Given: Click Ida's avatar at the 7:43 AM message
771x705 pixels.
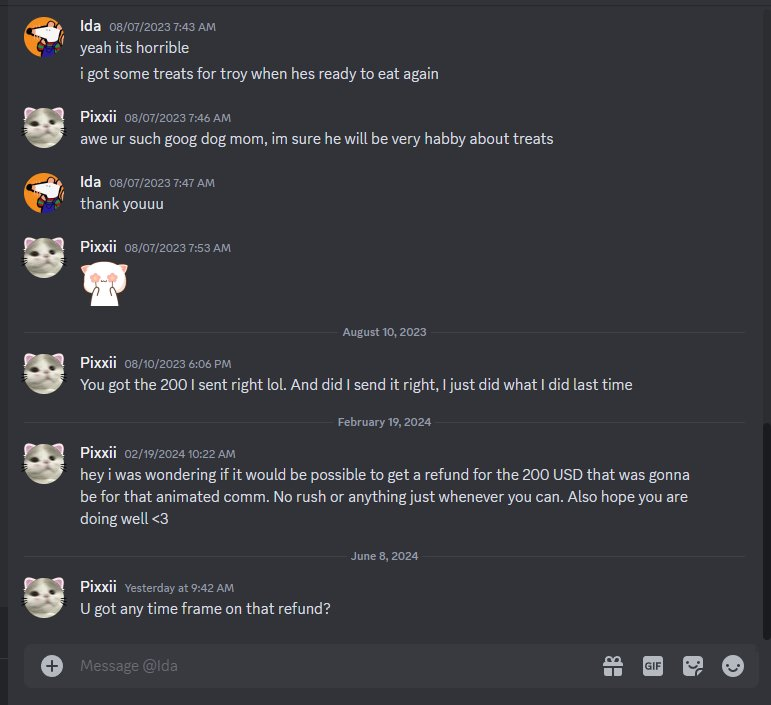Looking at the screenshot, I should pyautogui.click(x=44, y=37).
